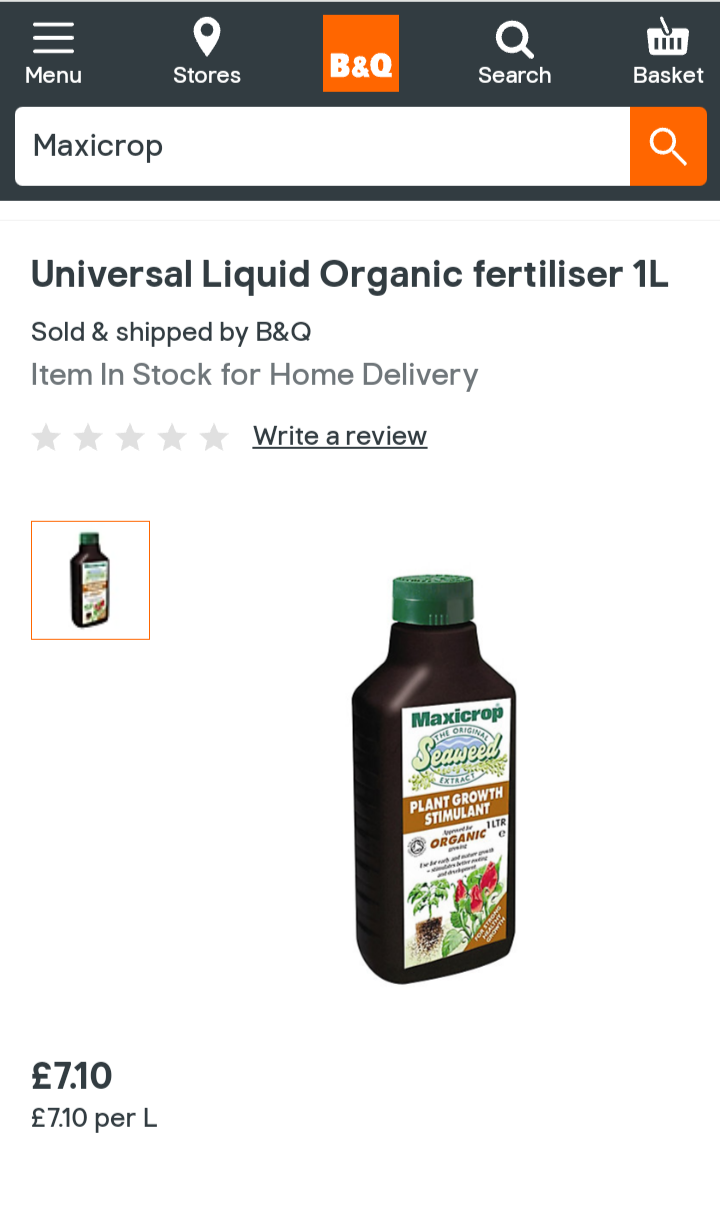
Task: Tap the Search magnifier in the header
Action: point(515,40)
